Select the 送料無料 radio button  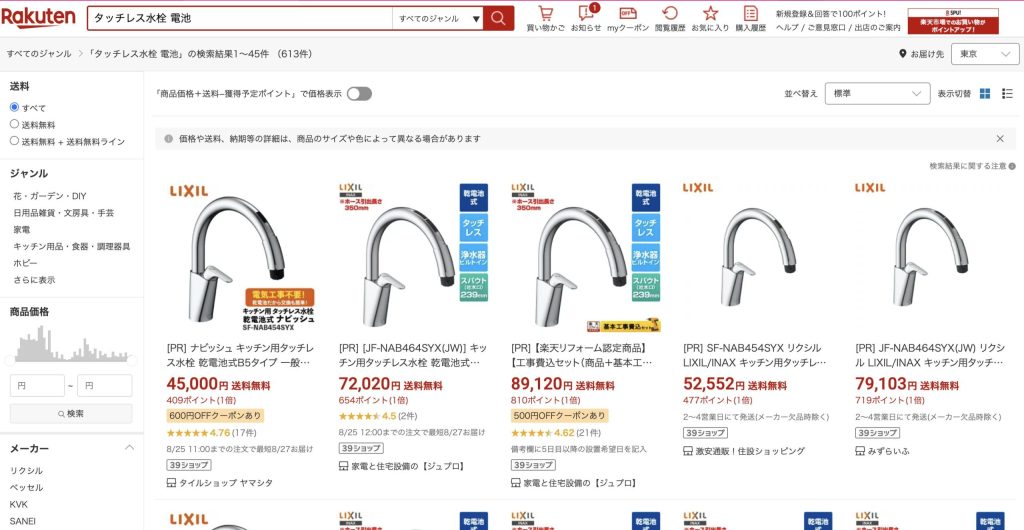14,124
